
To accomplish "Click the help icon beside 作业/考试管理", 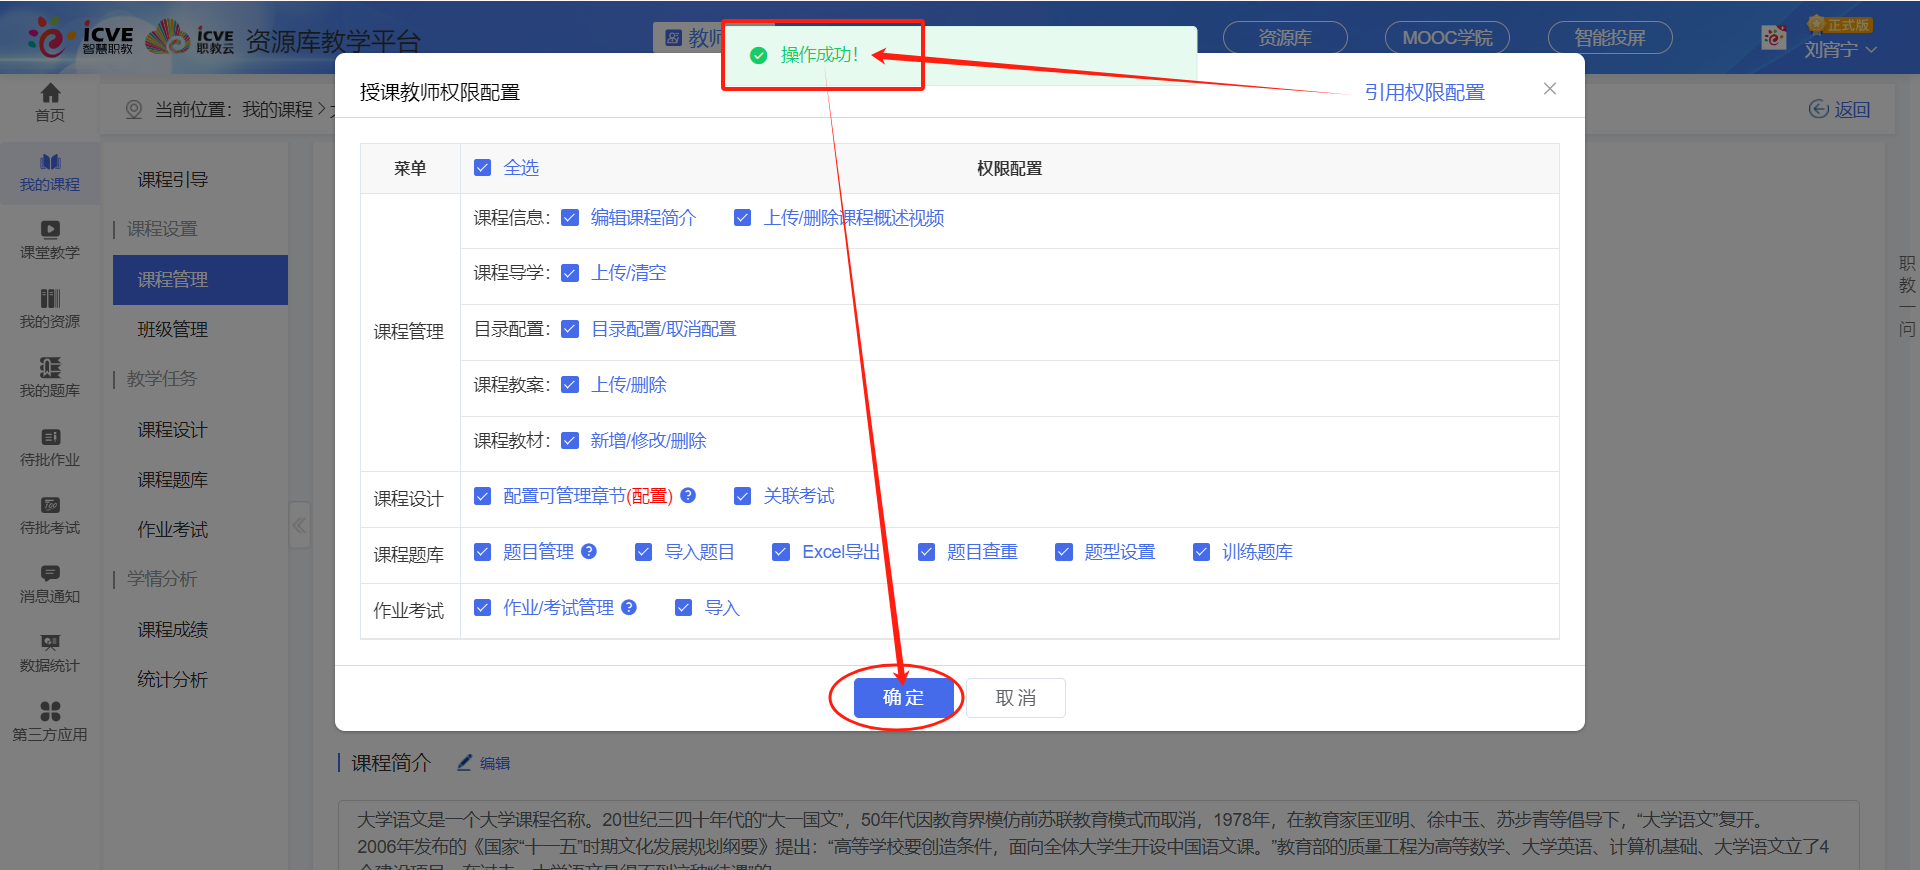I will tap(629, 607).
